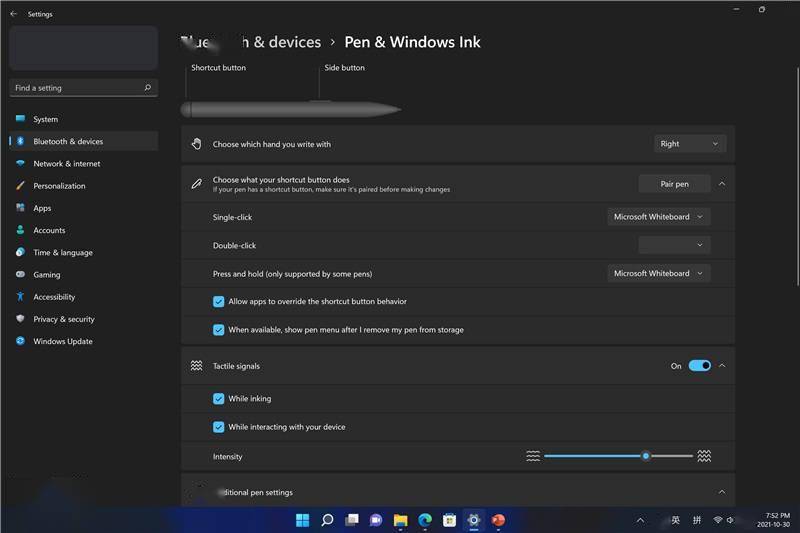Open Gaming settings
The image size is (800, 533).
[x=84, y=274]
